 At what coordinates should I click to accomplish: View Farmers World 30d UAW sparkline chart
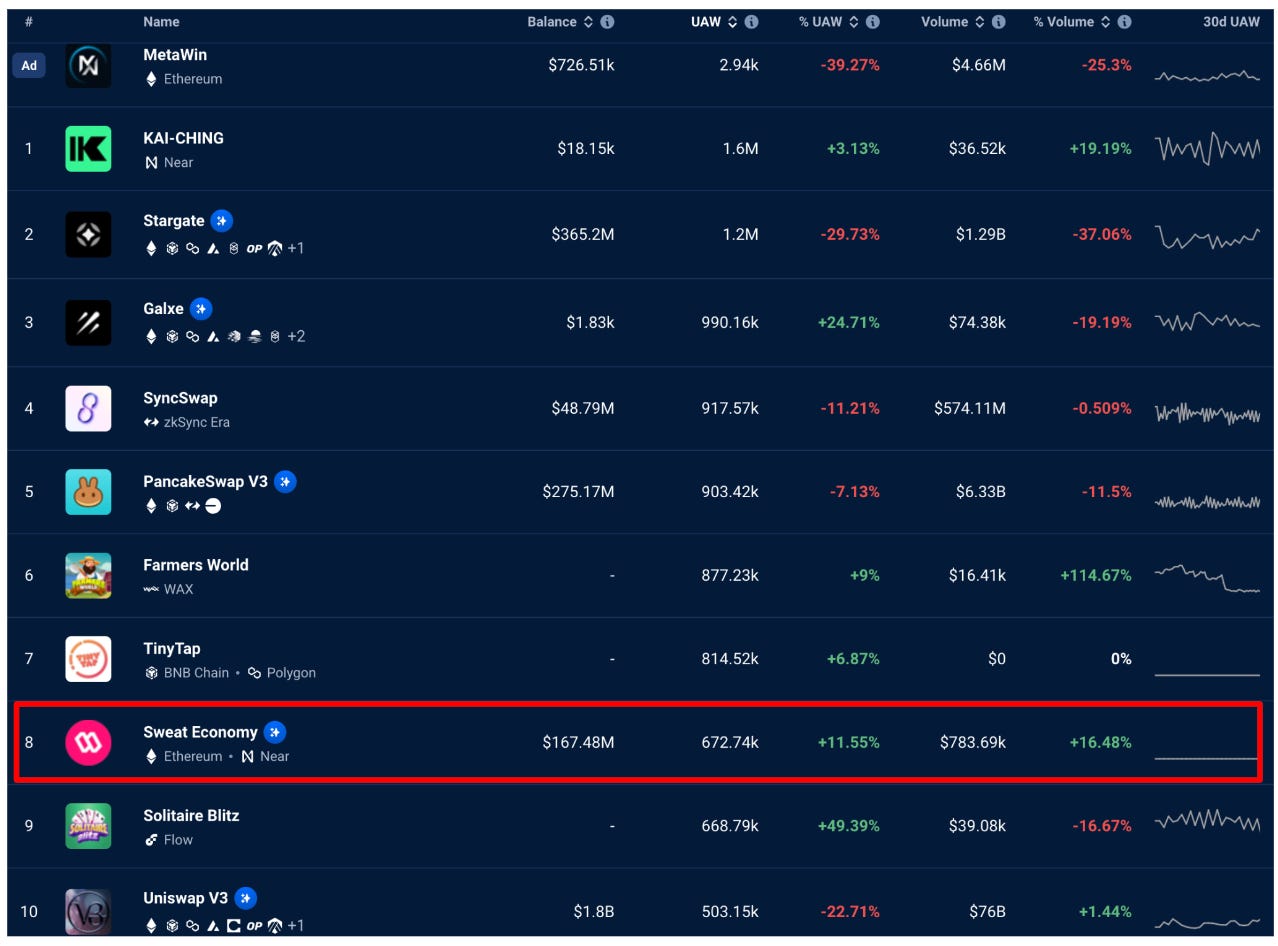[1207, 578]
